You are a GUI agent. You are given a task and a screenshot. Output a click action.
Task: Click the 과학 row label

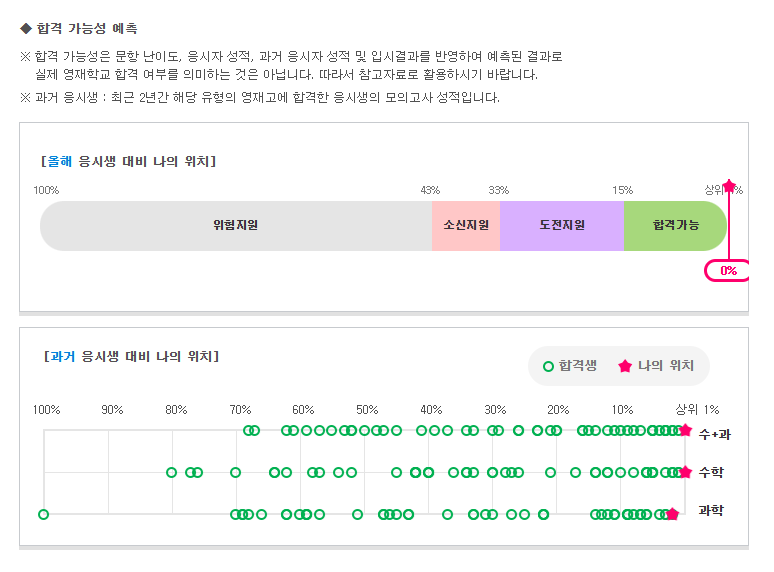[711, 511]
